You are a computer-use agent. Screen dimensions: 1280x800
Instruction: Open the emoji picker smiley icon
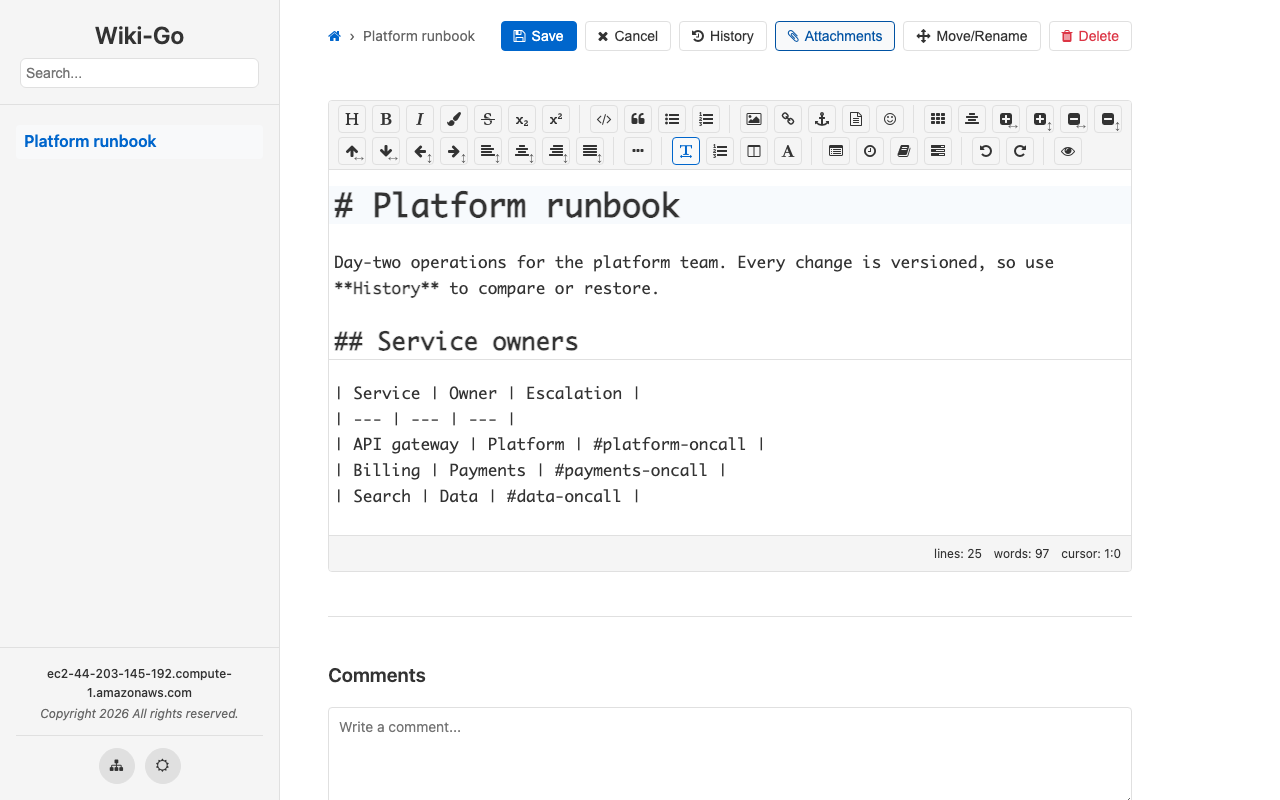(x=890, y=119)
